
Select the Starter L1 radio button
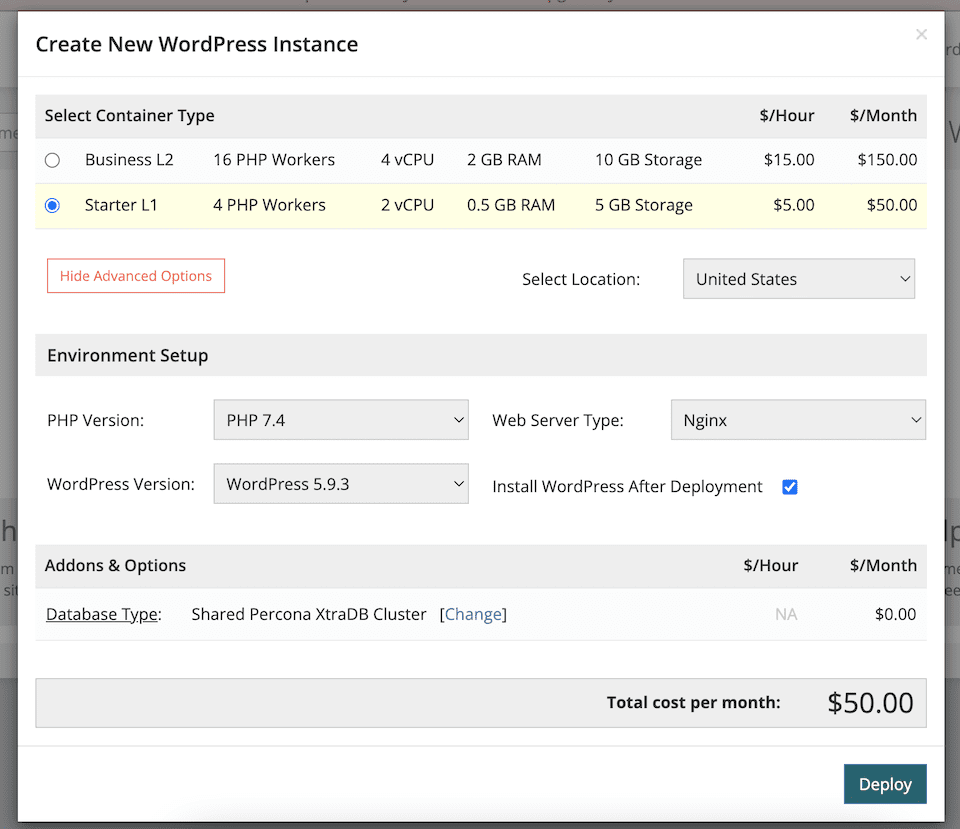click(54, 205)
